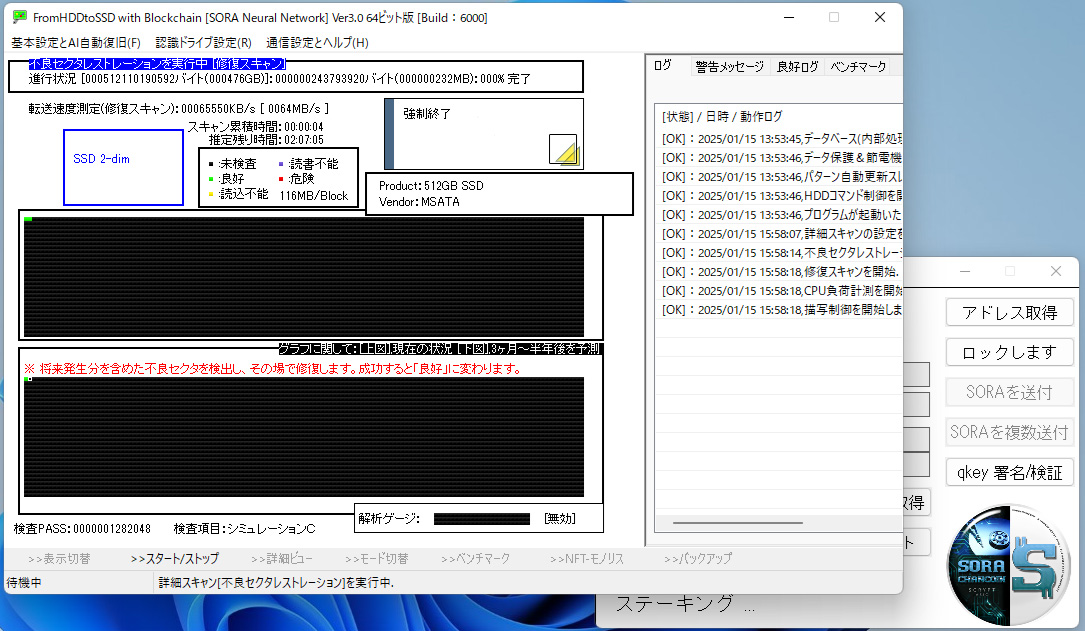Open the 認識ドライブ設定(R) menu
Screen dimensions: 1085x631
[203, 43]
